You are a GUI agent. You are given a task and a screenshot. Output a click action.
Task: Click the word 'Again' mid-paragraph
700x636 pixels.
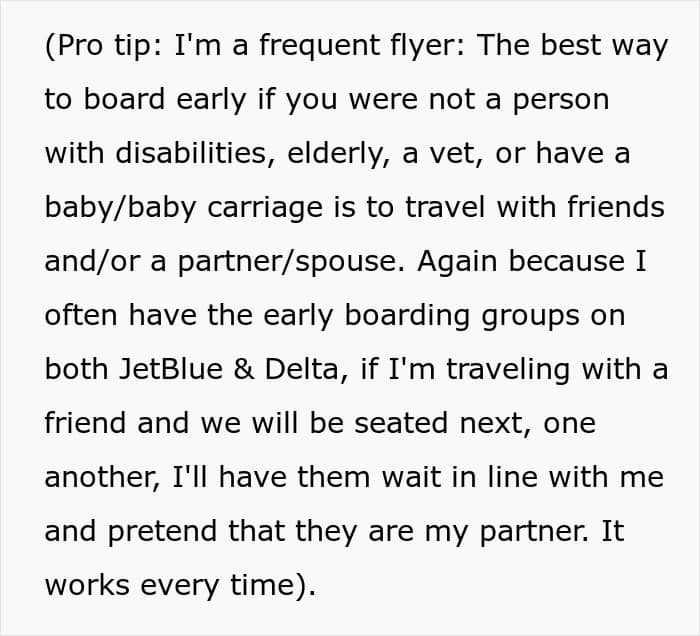(x=457, y=262)
